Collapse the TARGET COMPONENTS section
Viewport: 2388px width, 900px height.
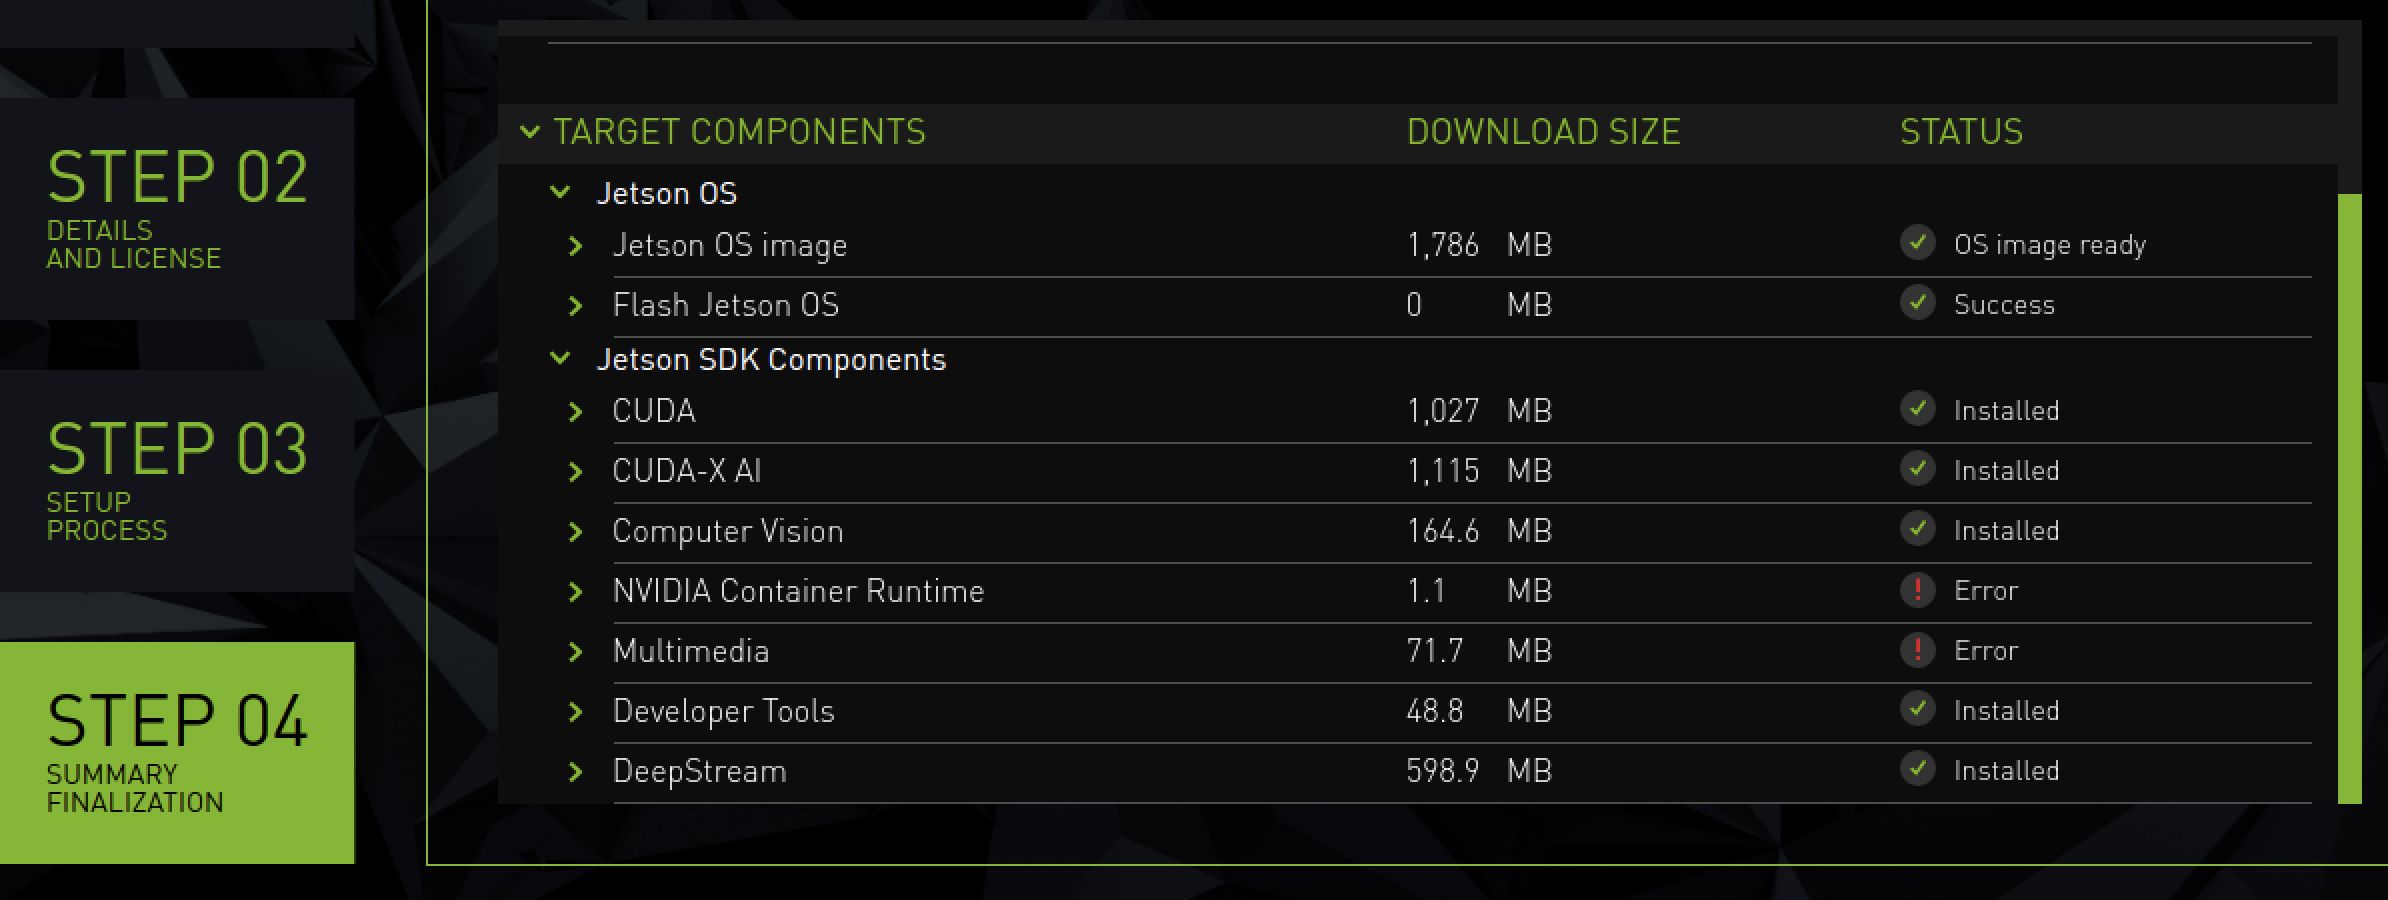pyautogui.click(x=530, y=131)
